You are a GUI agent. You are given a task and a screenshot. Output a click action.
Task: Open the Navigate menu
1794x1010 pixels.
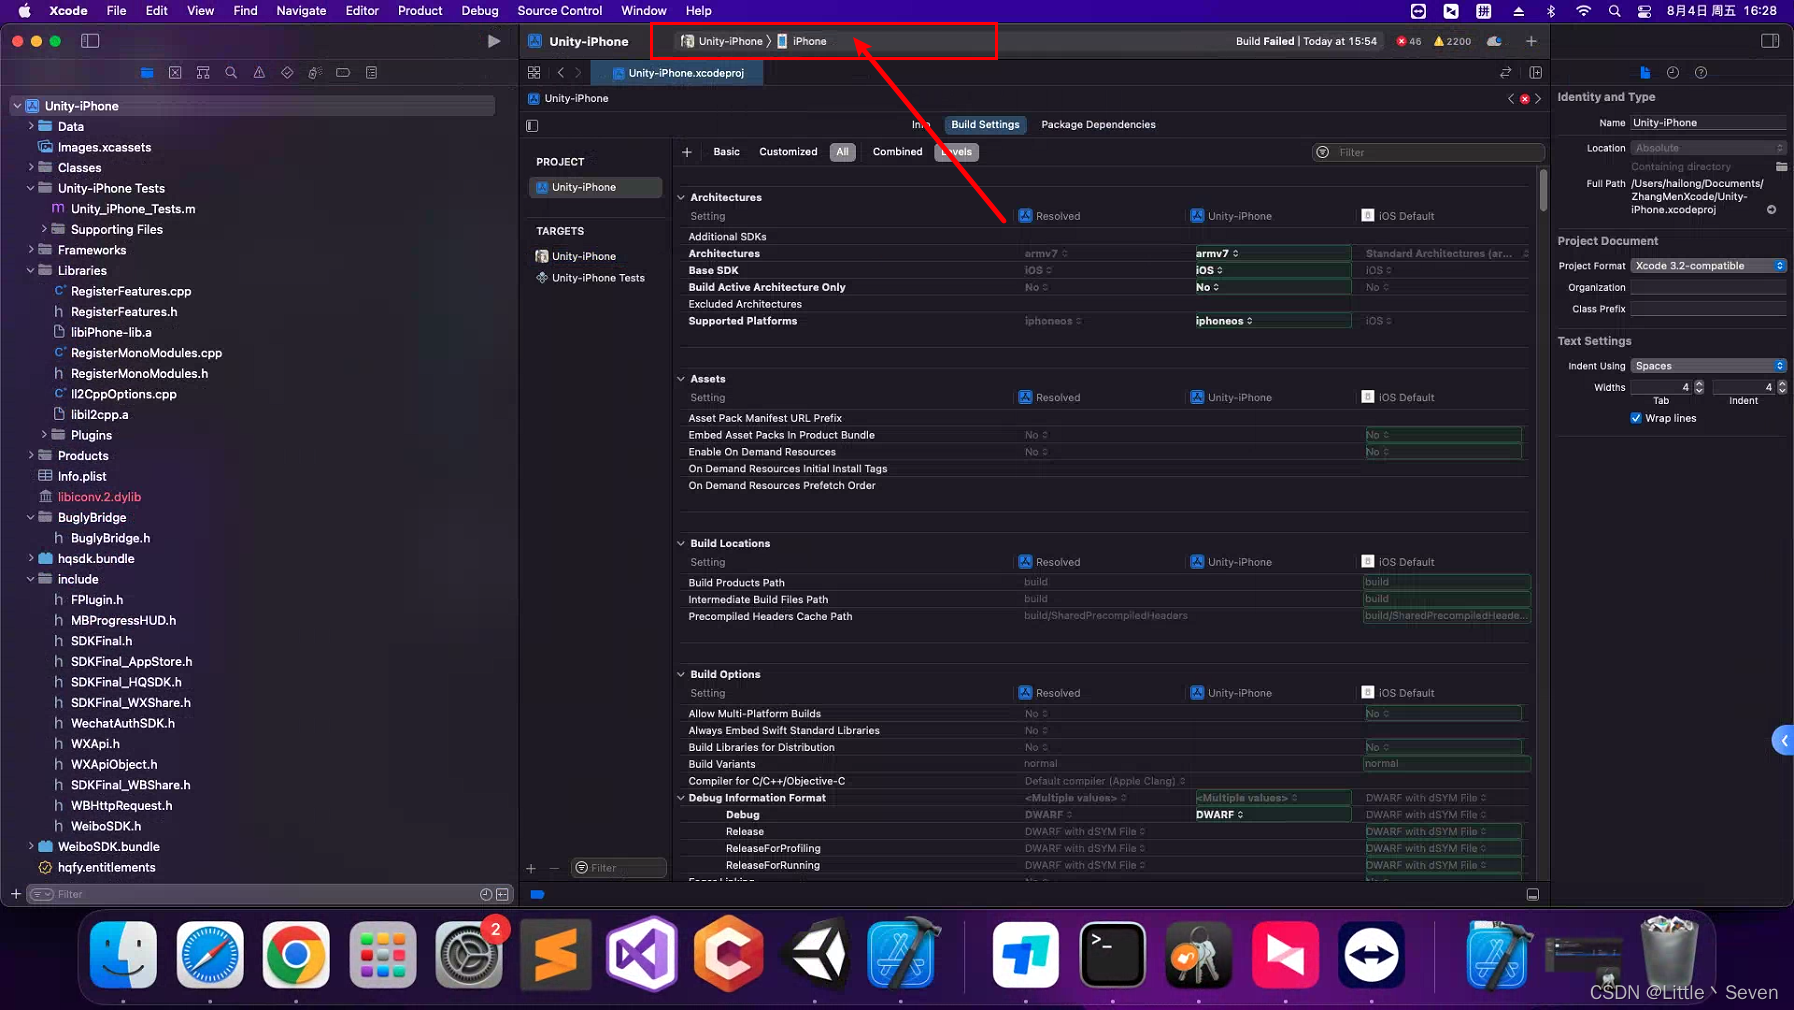pyautogui.click(x=300, y=11)
